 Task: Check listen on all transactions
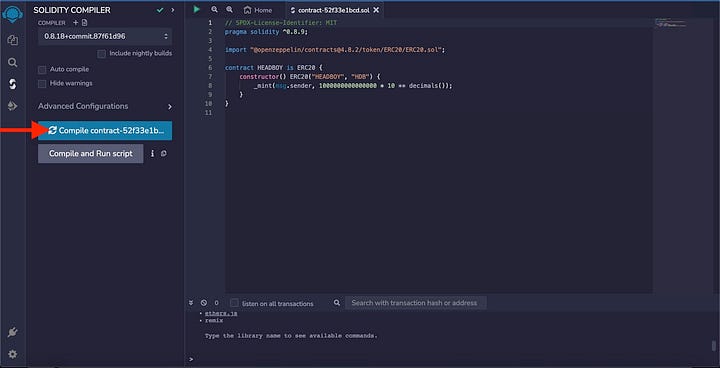(x=234, y=303)
